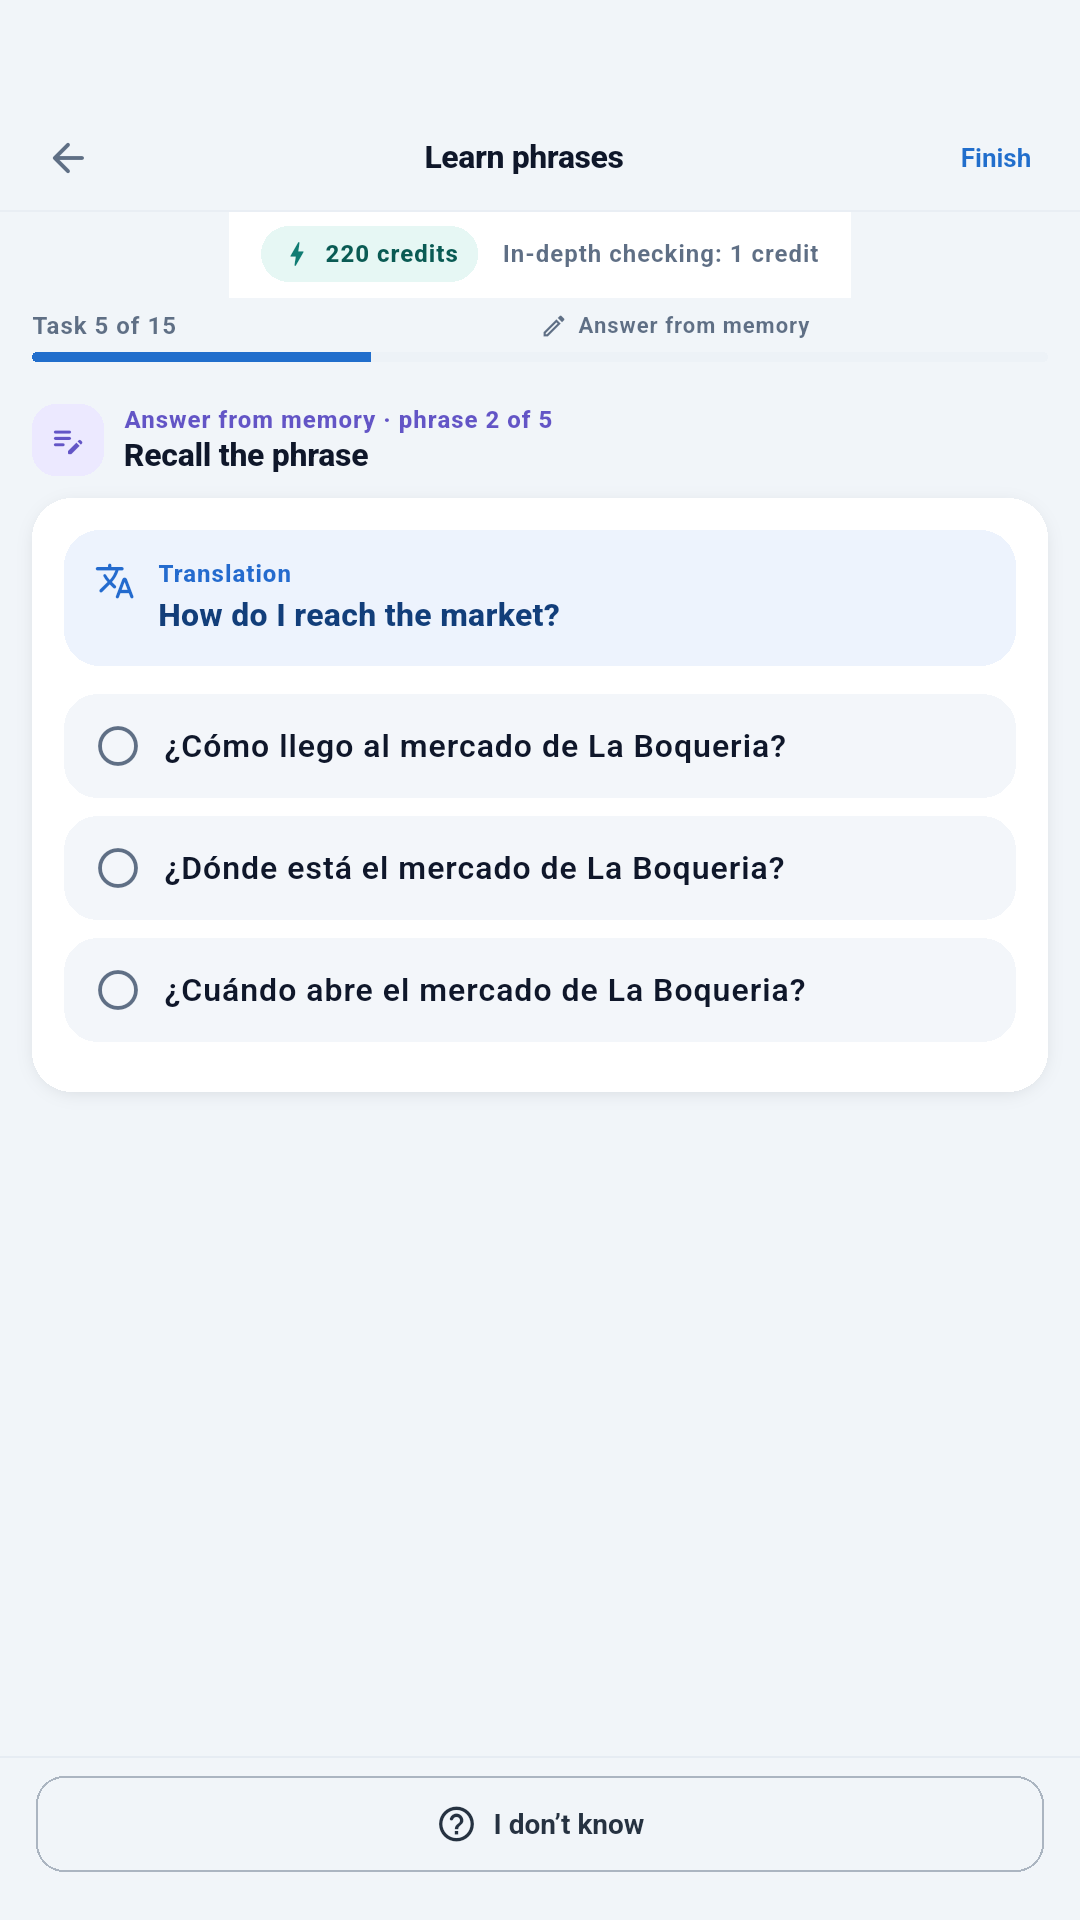Click the Learn phrases title
This screenshot has width=1080, height=1920.
(x=523, y=158)
